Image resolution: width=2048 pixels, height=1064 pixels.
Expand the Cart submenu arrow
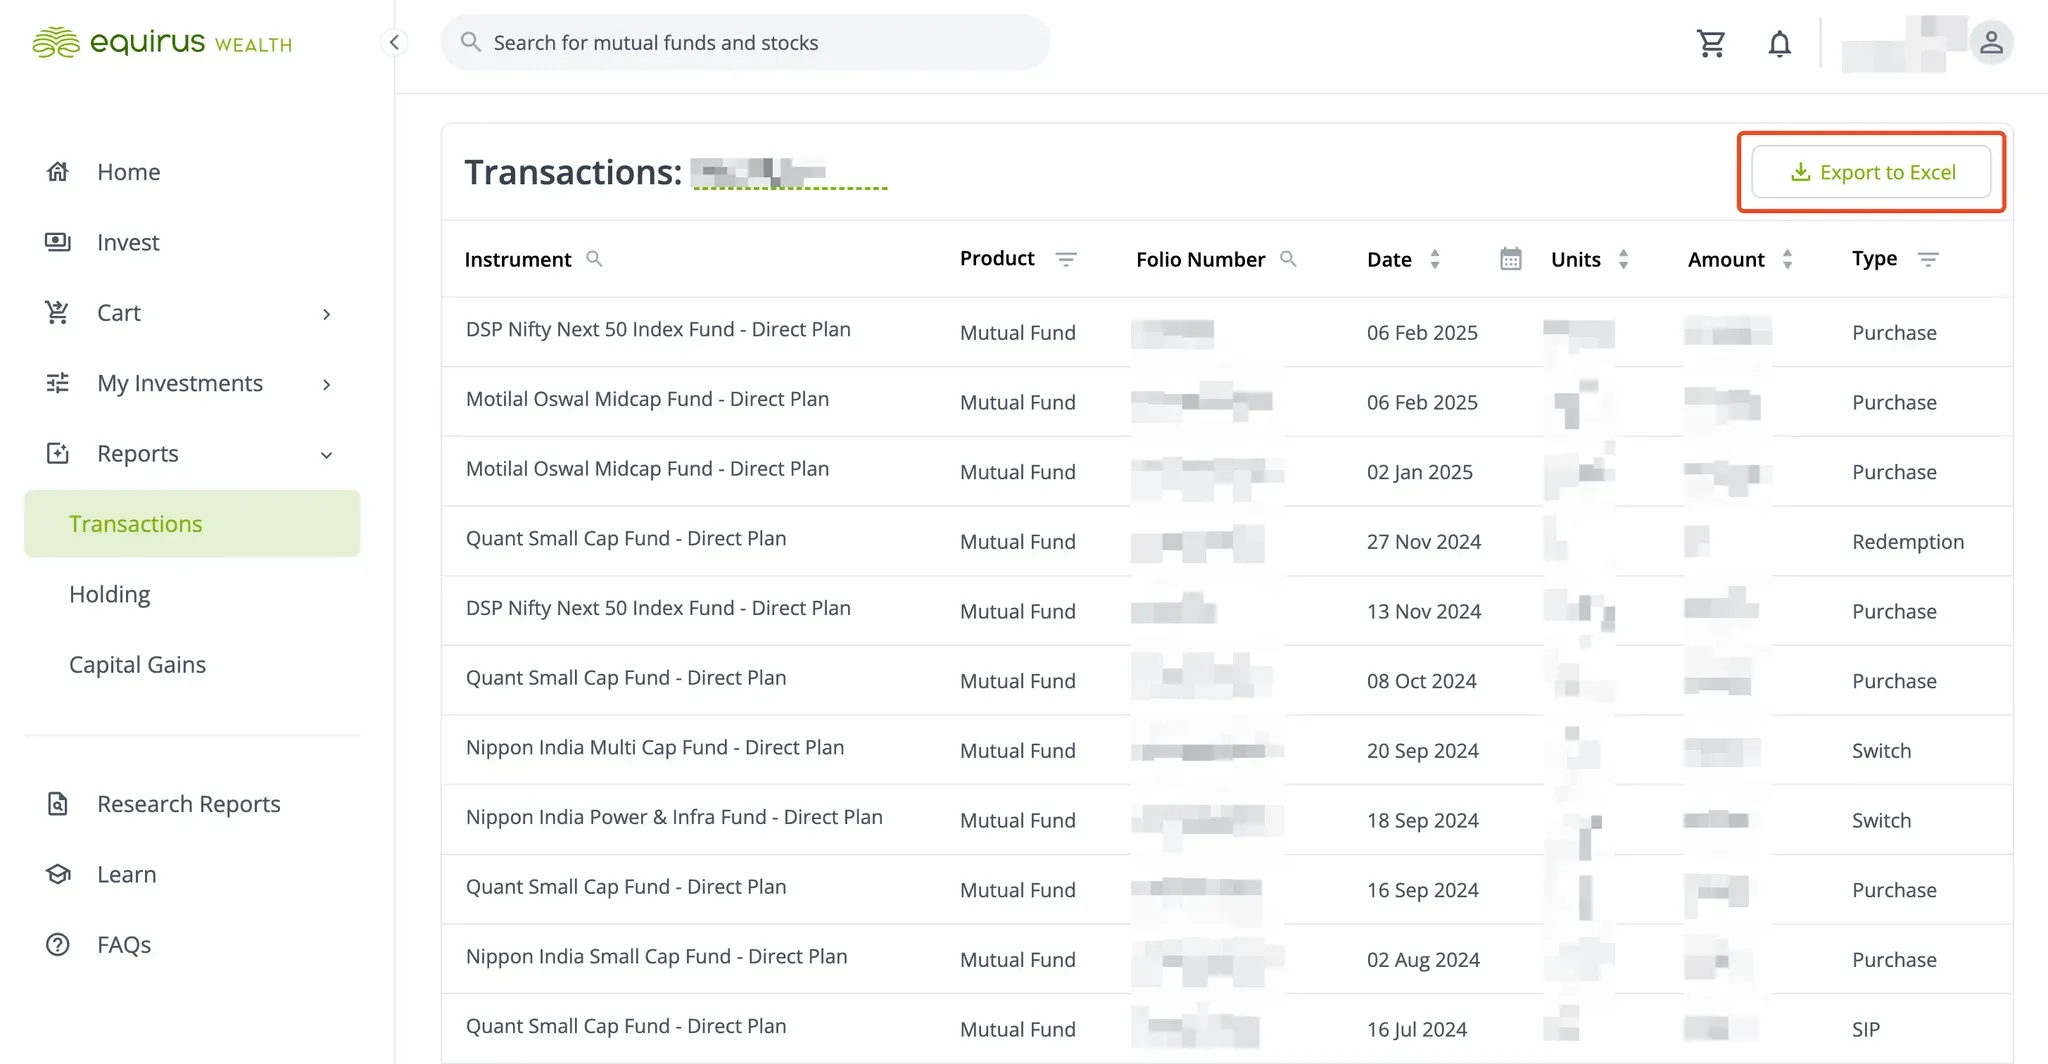point(326,314)
